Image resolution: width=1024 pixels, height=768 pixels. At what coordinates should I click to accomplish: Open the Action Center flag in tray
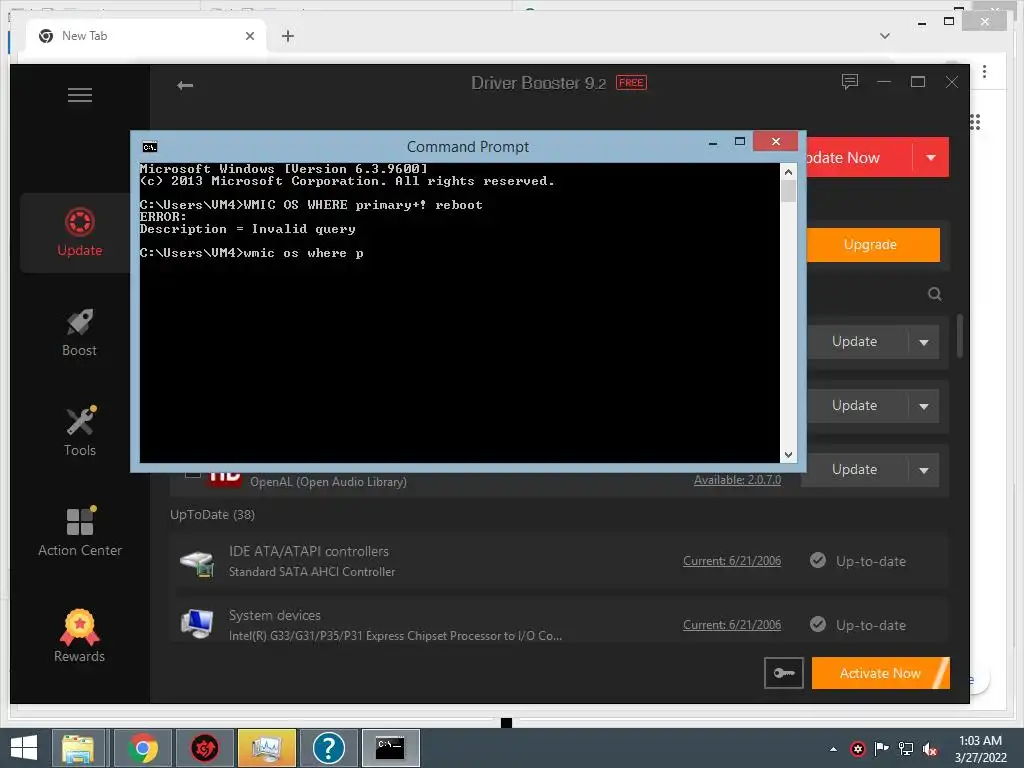click(881, 748)
